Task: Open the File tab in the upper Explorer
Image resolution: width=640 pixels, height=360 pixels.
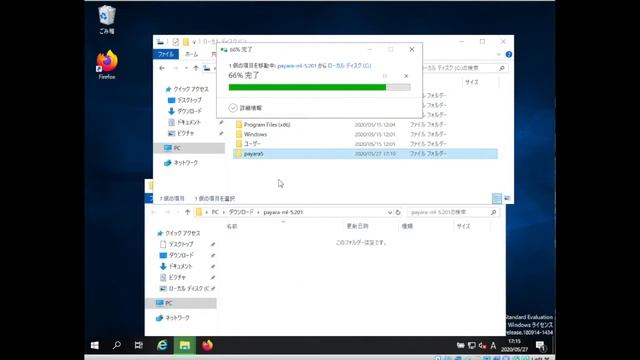Action: [x=166, y=54]
